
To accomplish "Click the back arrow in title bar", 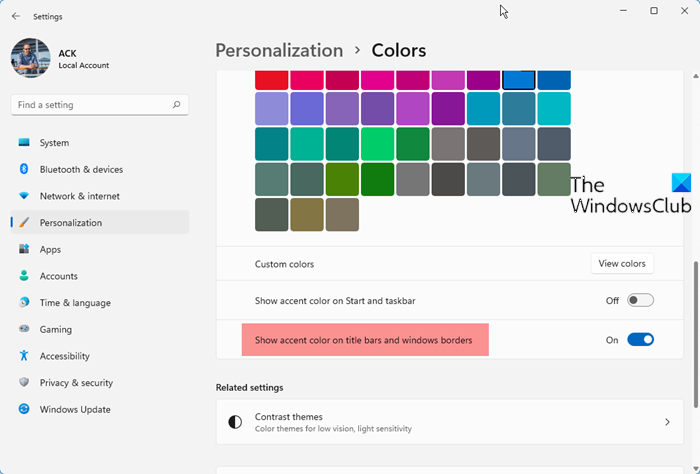I will 15,16.
